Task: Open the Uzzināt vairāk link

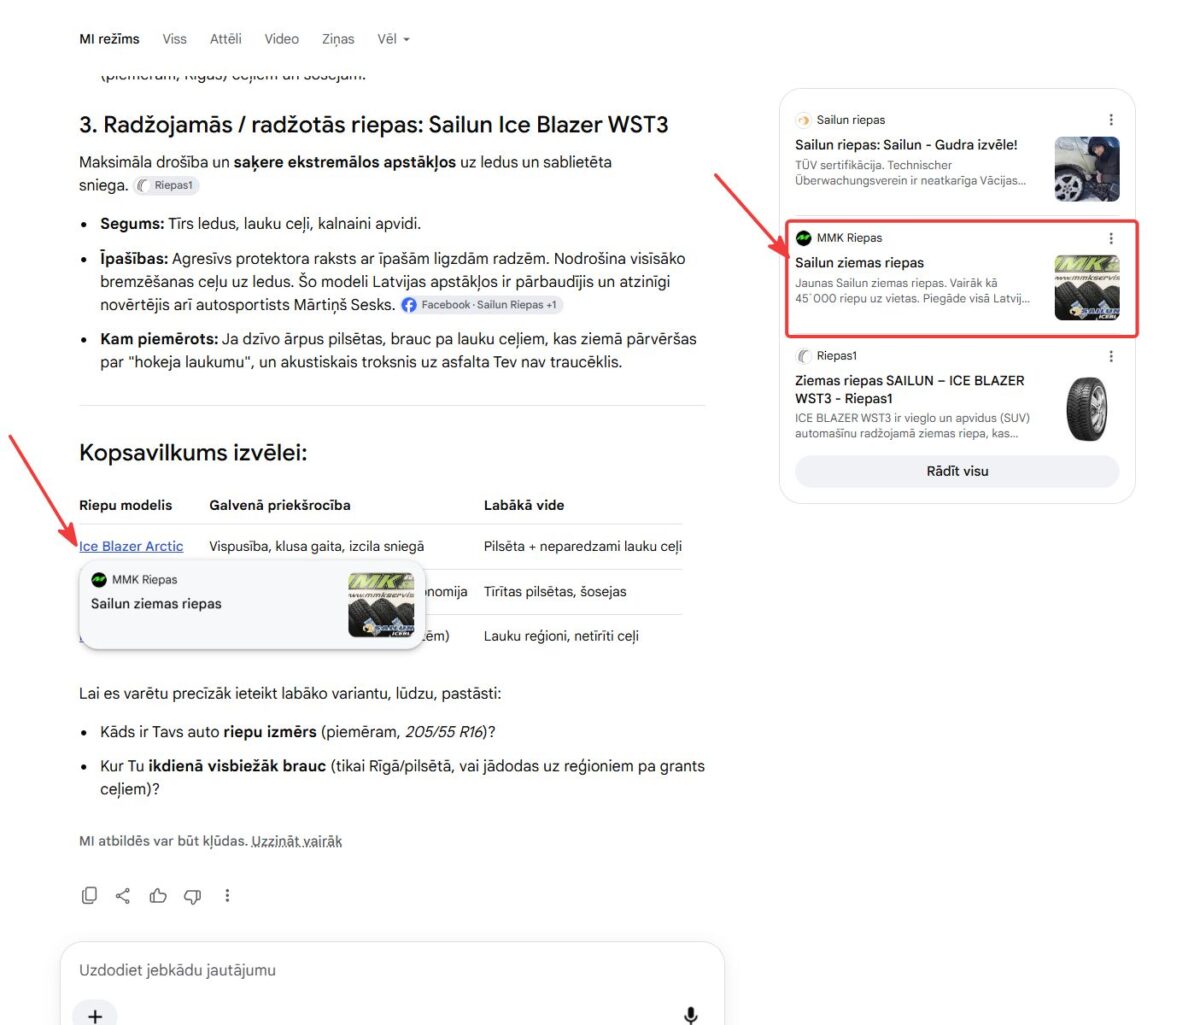Action: coord(297,841)
